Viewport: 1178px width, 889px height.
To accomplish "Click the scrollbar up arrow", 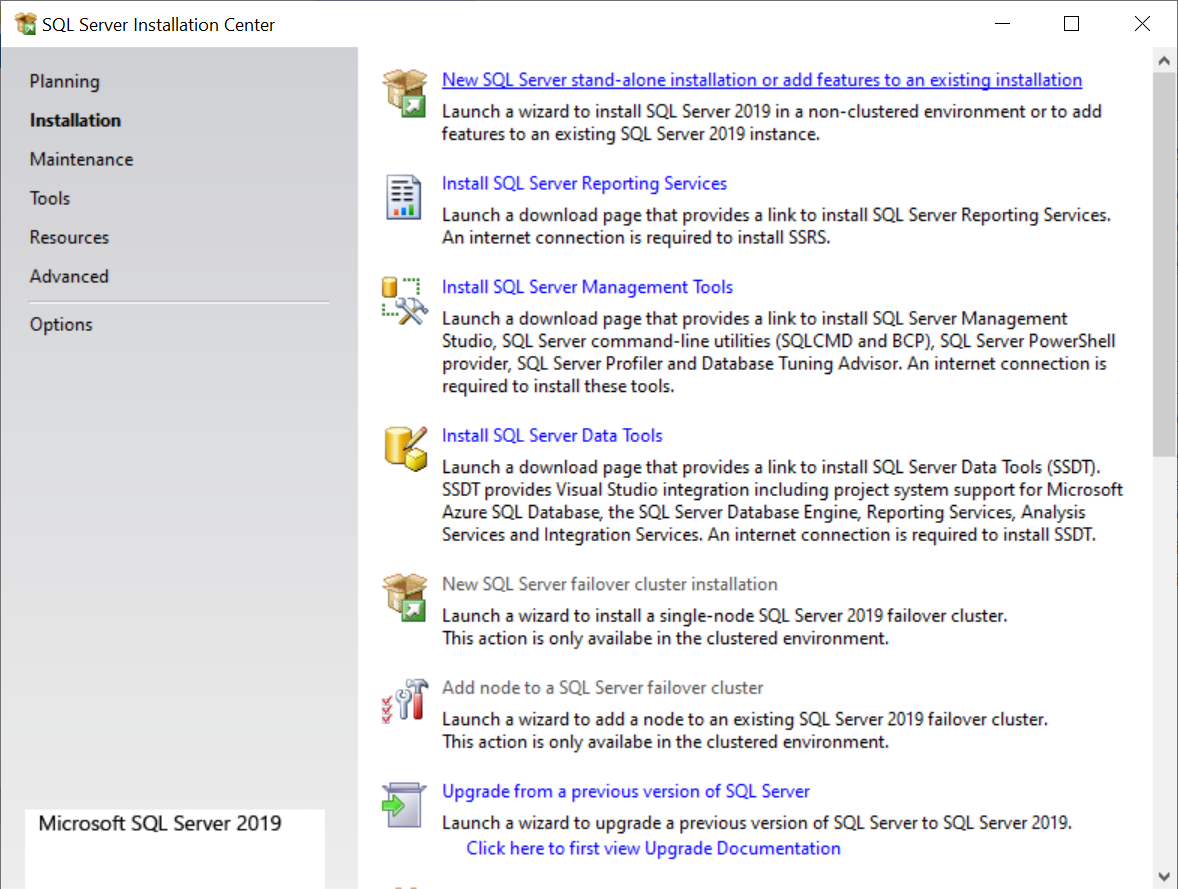I will [x=1164, y=61].
